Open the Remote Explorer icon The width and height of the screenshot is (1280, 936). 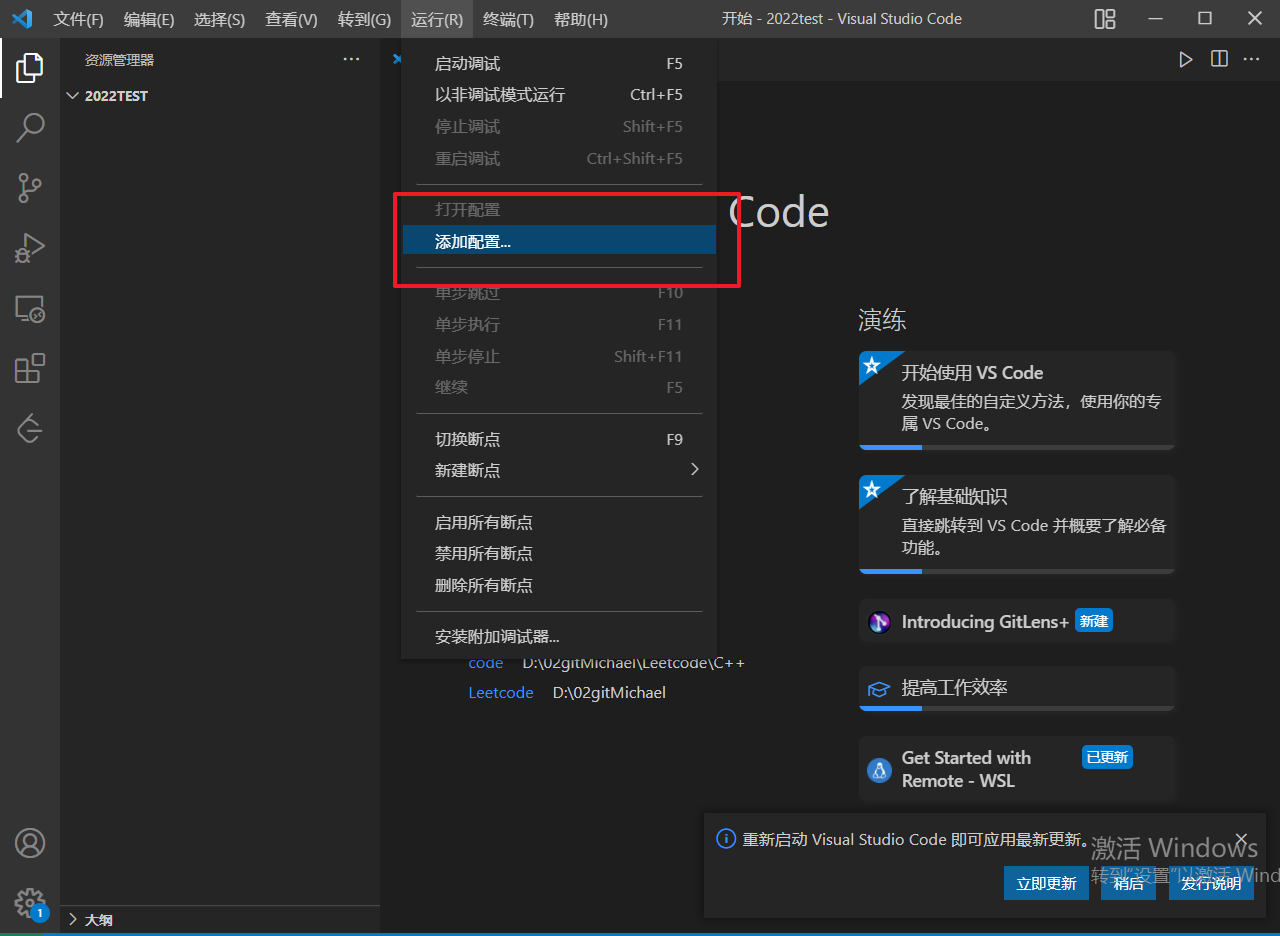tap(30, 308)
